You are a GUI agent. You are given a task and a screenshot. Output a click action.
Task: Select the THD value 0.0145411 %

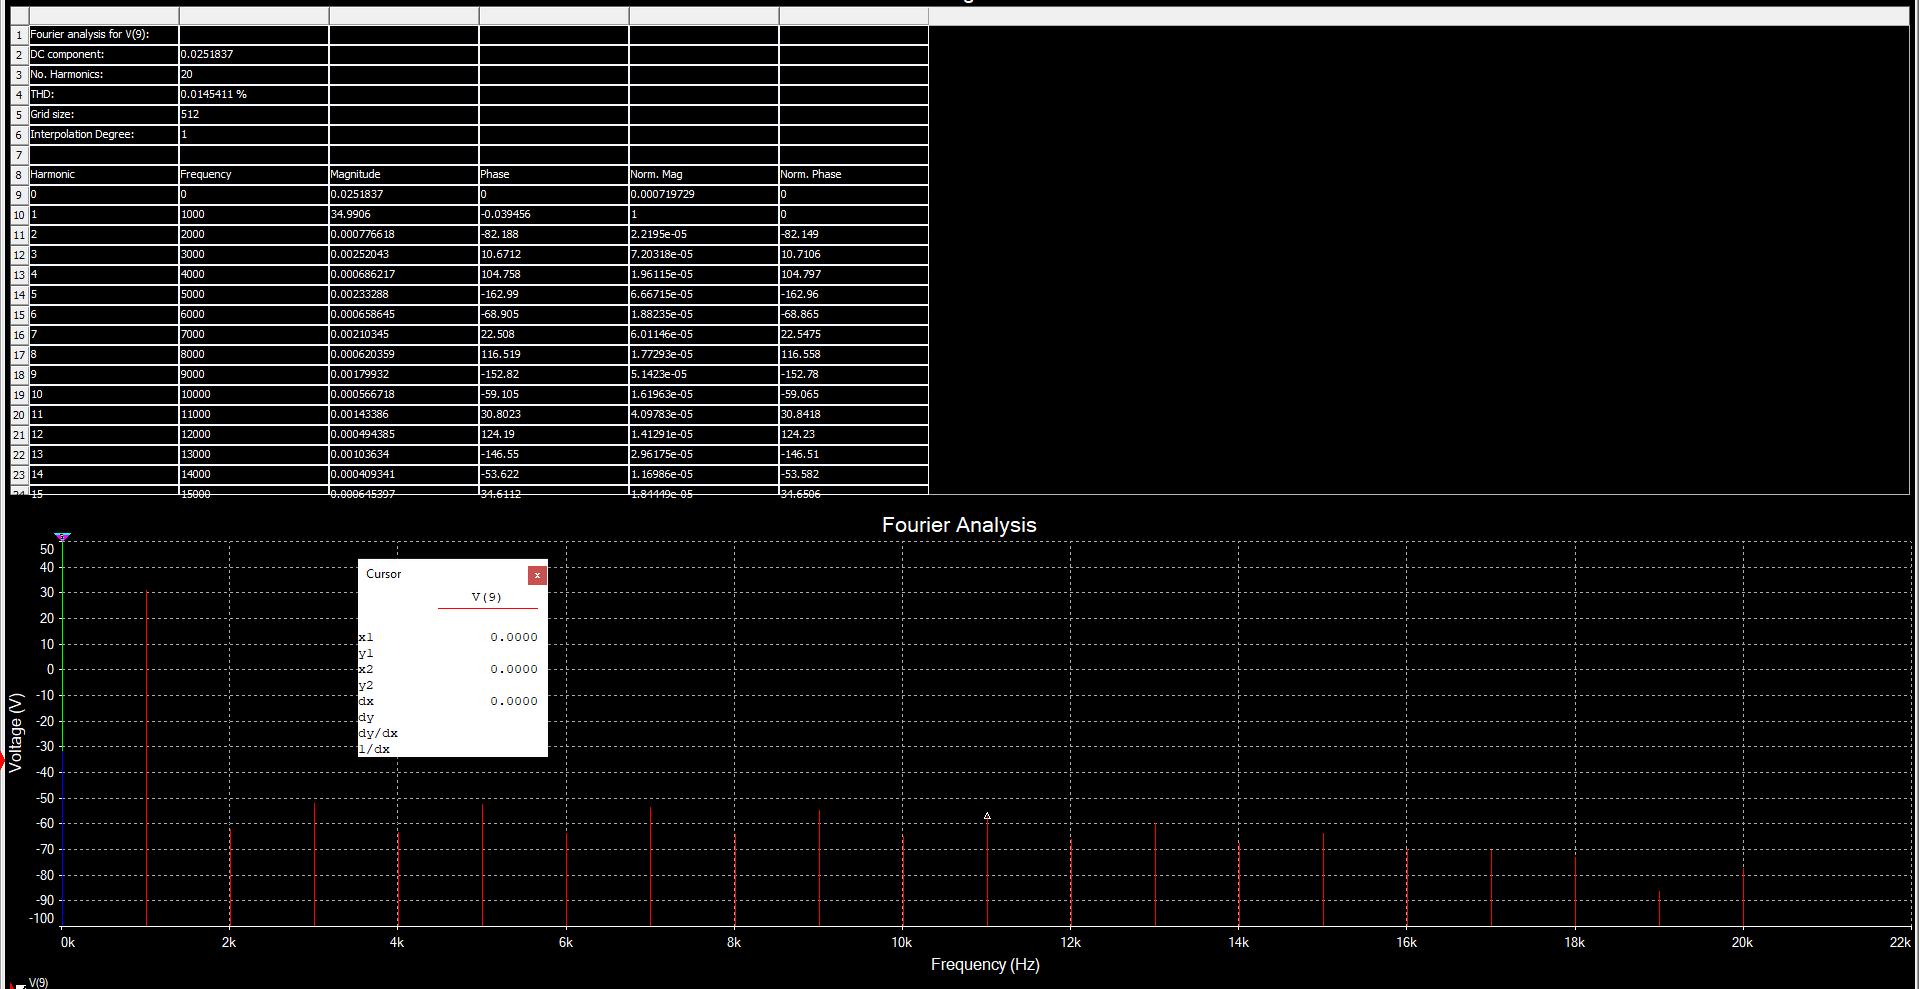(x=254, y=95)
